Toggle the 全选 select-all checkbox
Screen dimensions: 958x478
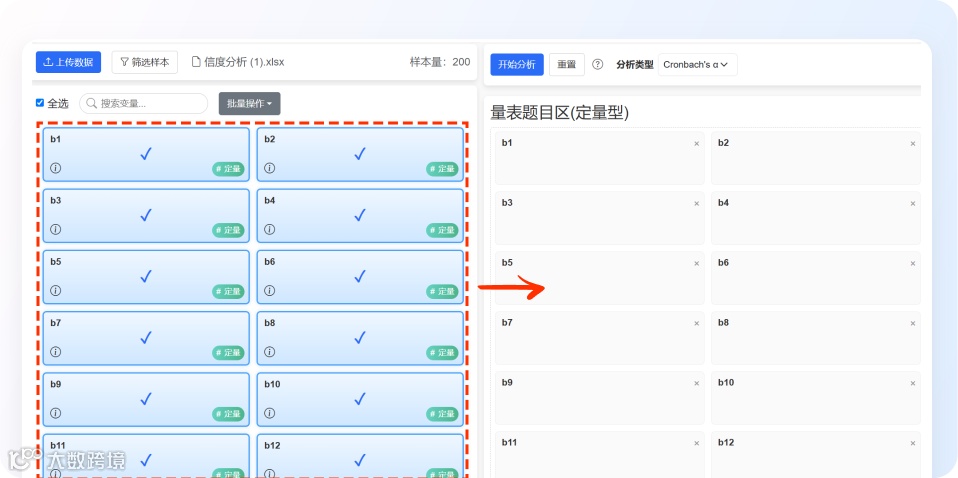(40, 103)
